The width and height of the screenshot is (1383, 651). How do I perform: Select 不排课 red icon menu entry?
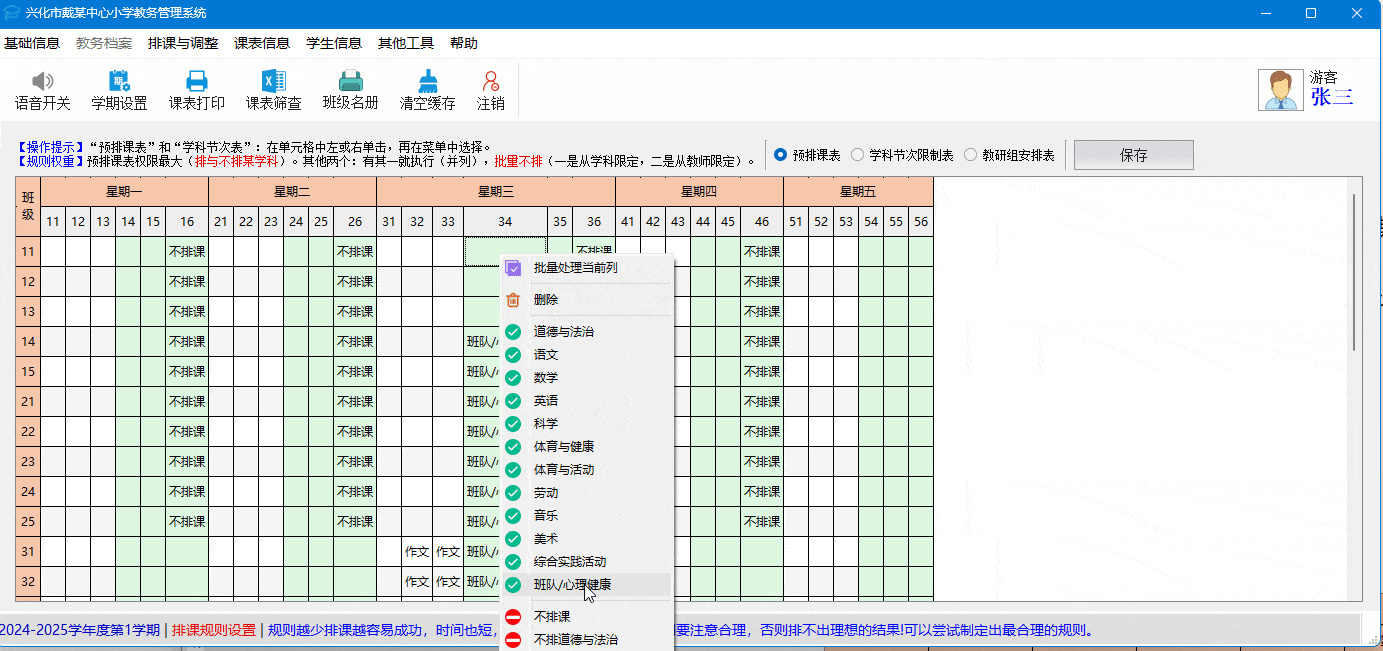(x=552, y=617)
